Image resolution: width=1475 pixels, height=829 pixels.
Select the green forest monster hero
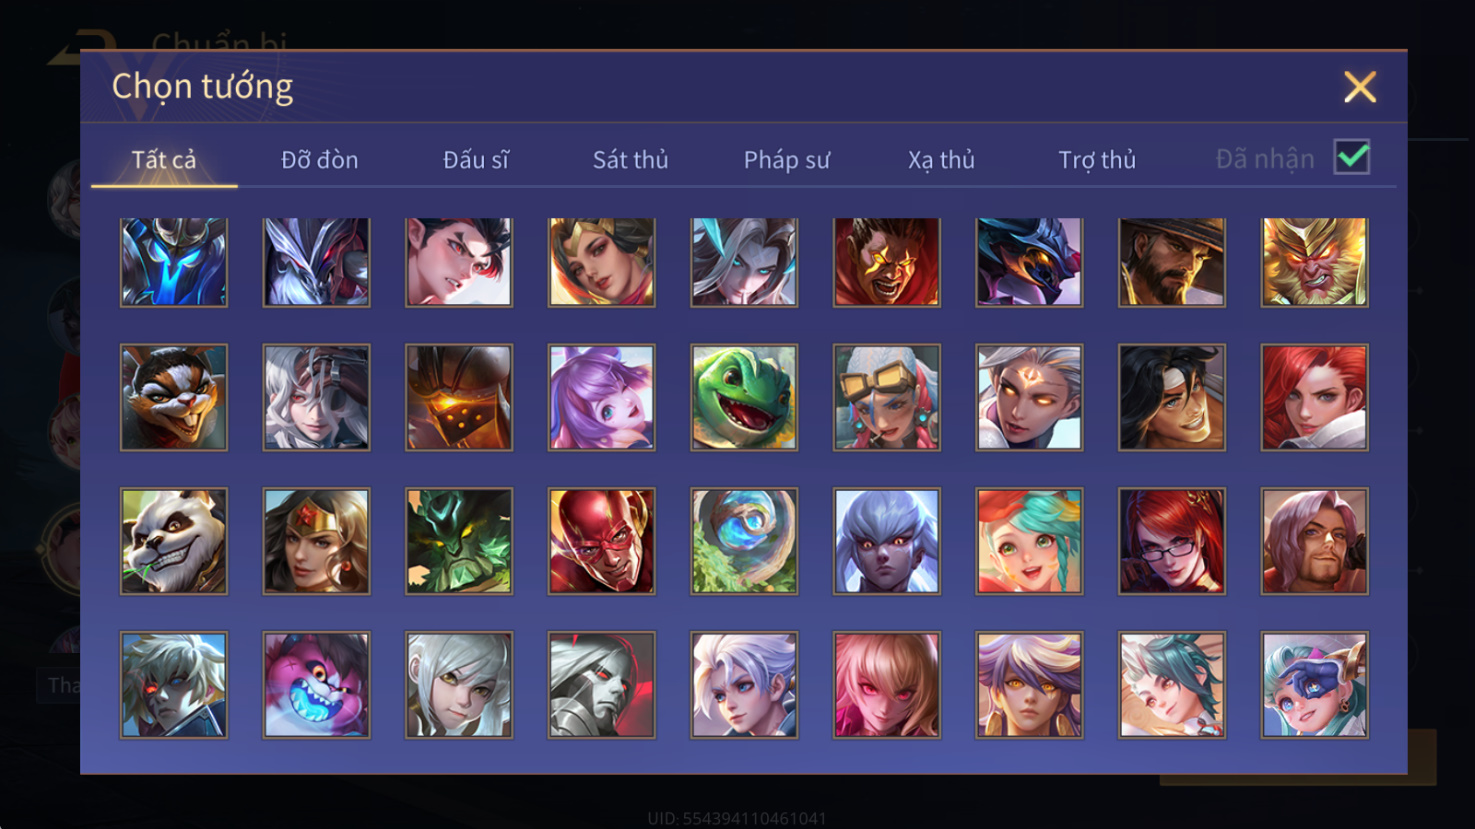pos(459,541)
